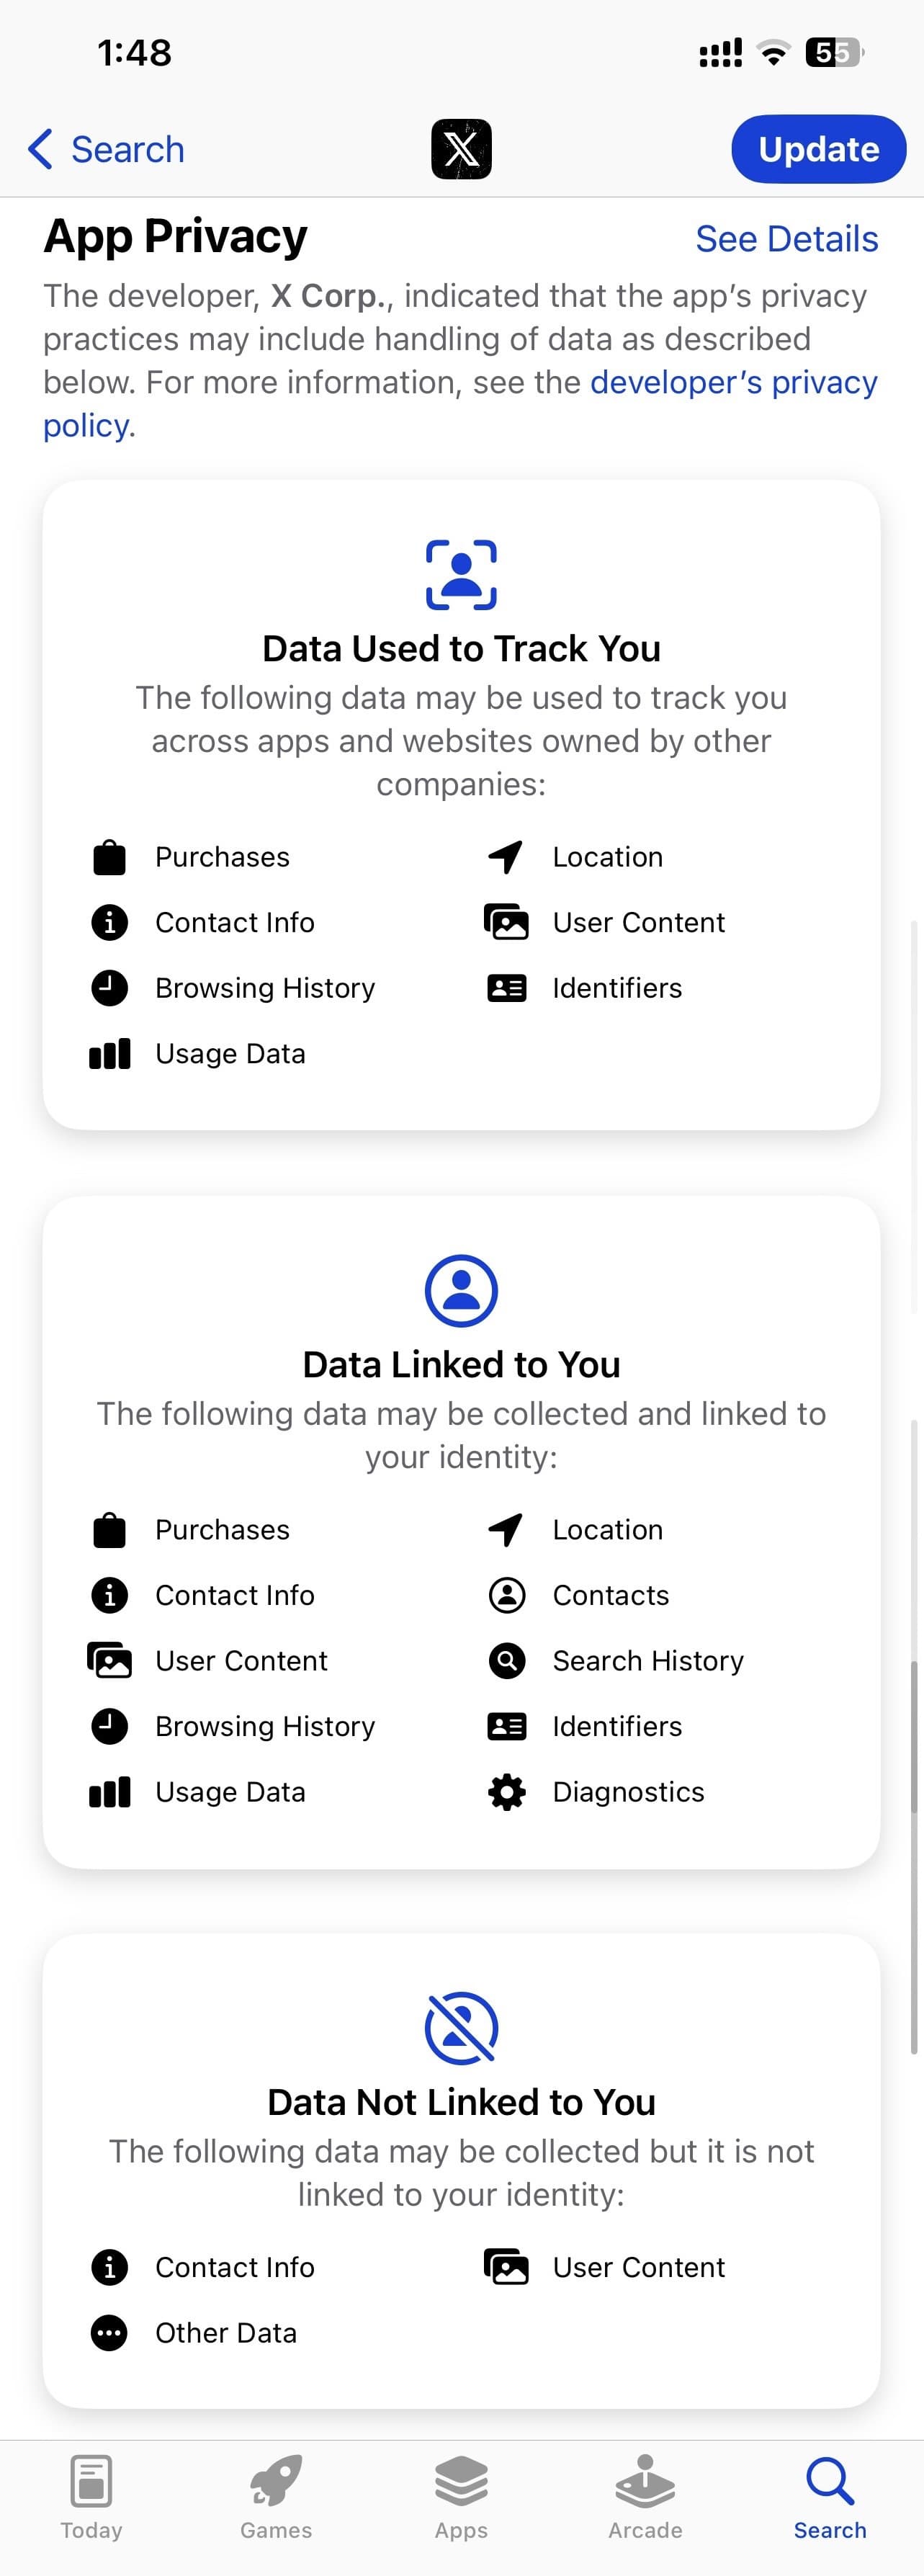Open the Apps tab
924x2576 pixels.
(x=461, y=2497)
